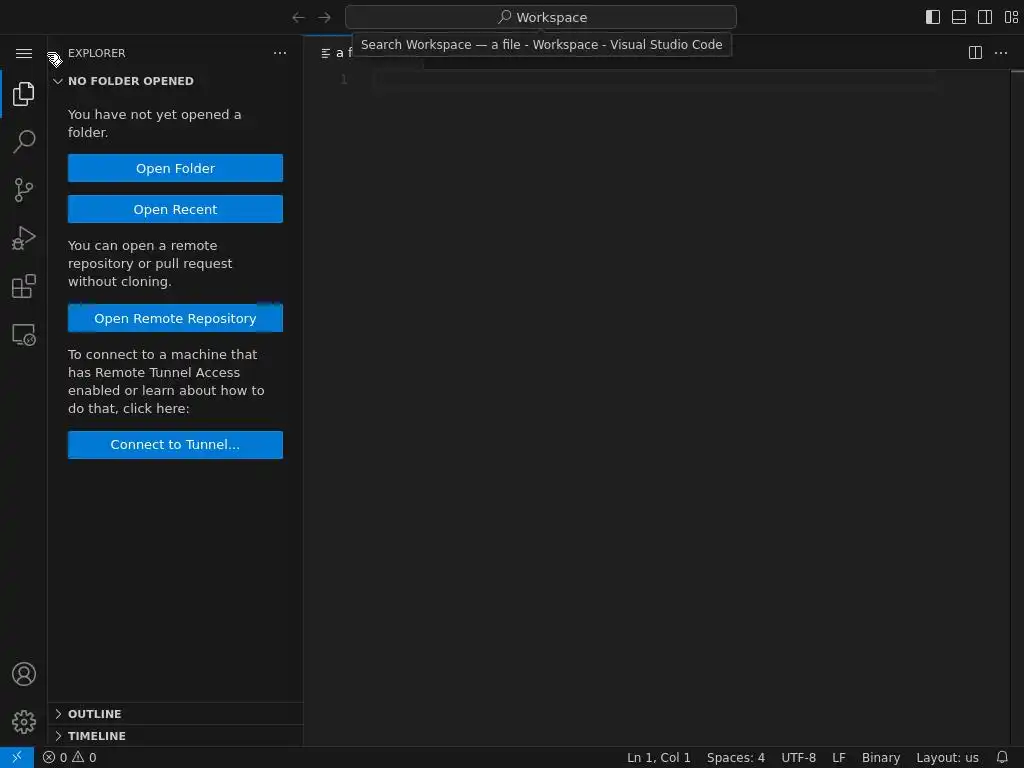The width and height of the screenshot is (1024, 768).
Task: Toggle the bottom panel
Action: (x=959, y=18)
